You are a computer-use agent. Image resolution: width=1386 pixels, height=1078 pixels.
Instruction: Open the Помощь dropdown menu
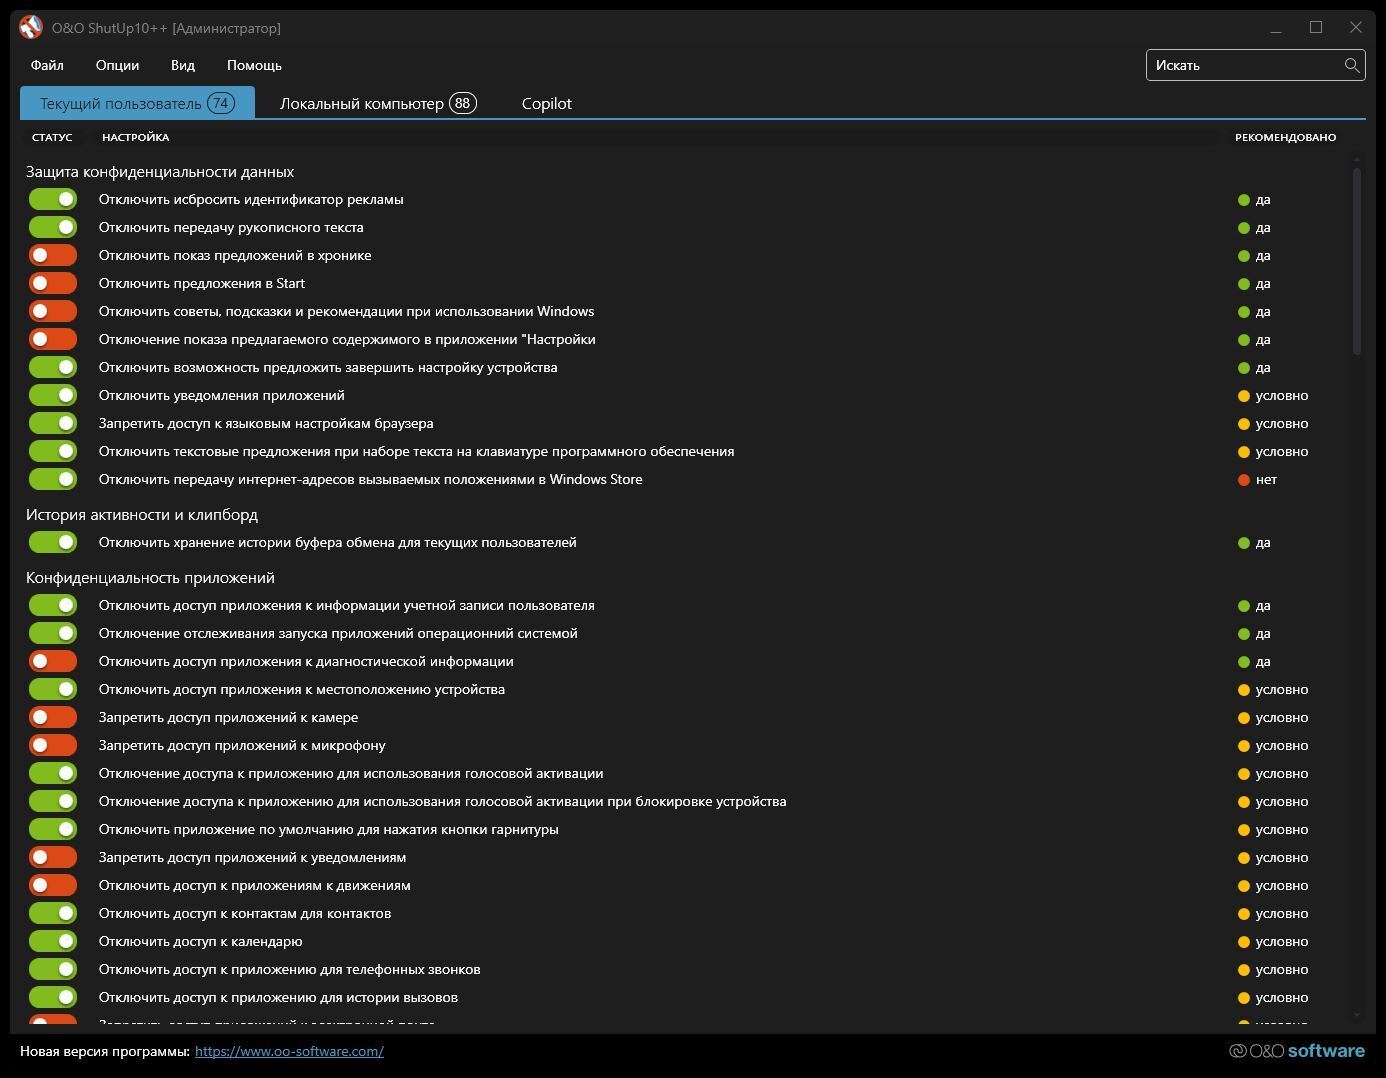[254, 65]
